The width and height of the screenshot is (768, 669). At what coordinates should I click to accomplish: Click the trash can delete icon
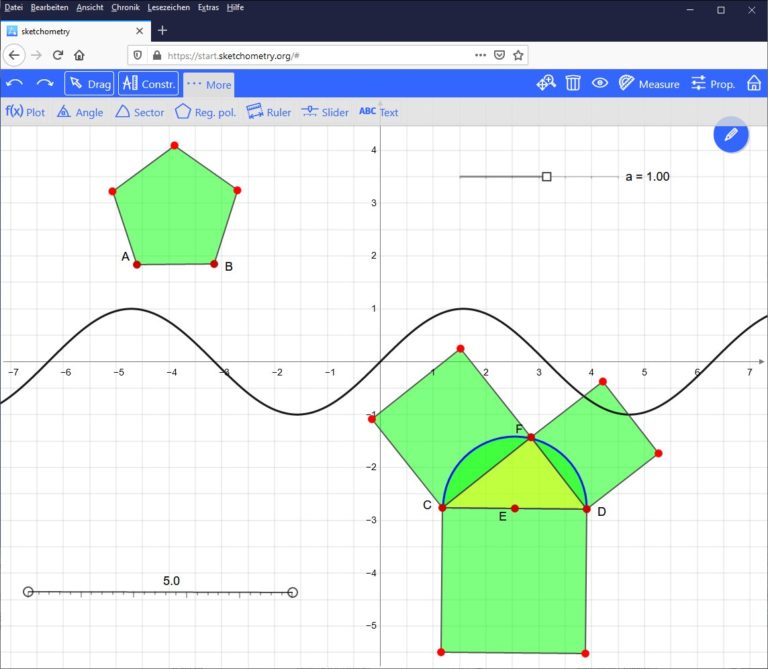pos(573,84)
